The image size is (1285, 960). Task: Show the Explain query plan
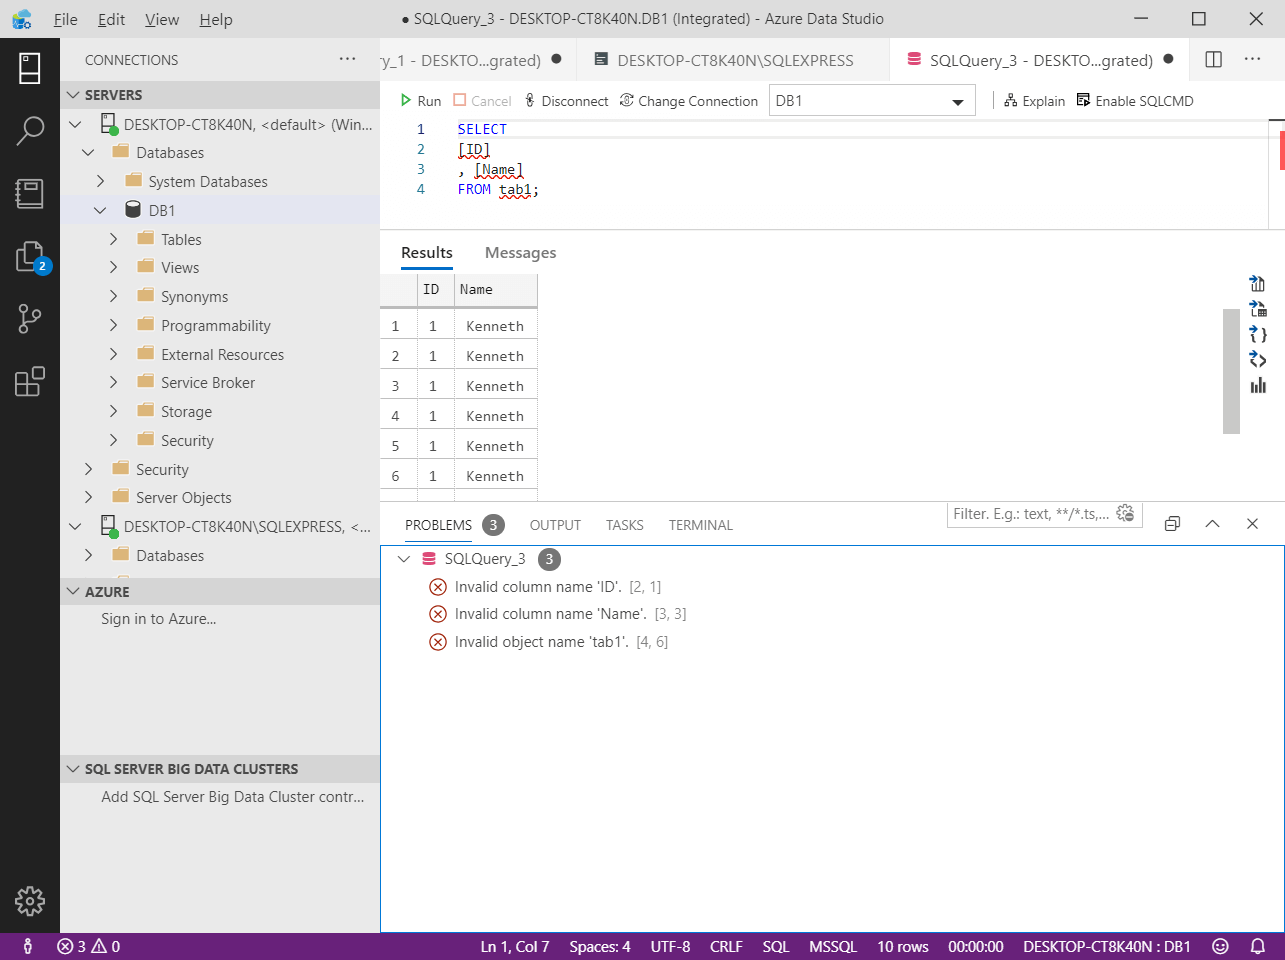[x=1034, y=101]
